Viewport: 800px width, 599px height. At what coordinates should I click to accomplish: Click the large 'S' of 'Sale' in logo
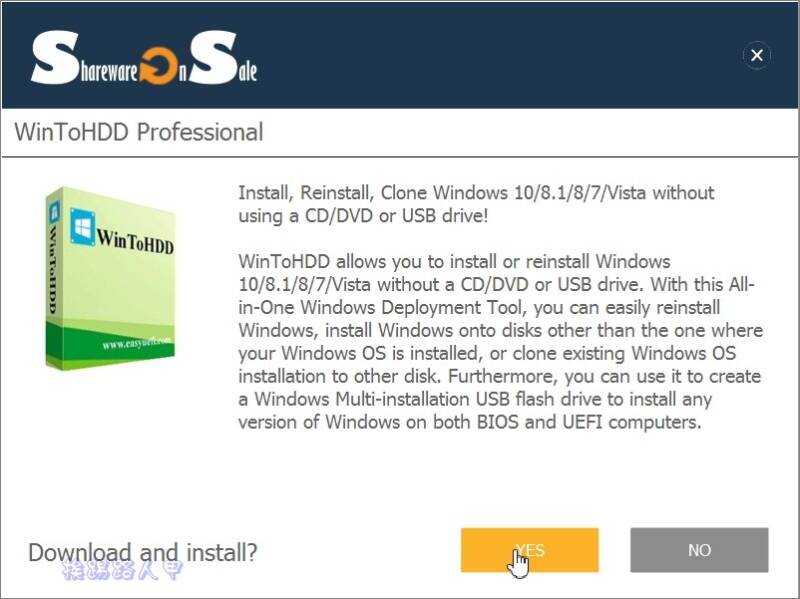pyautogui.click(x=213, y=57)
